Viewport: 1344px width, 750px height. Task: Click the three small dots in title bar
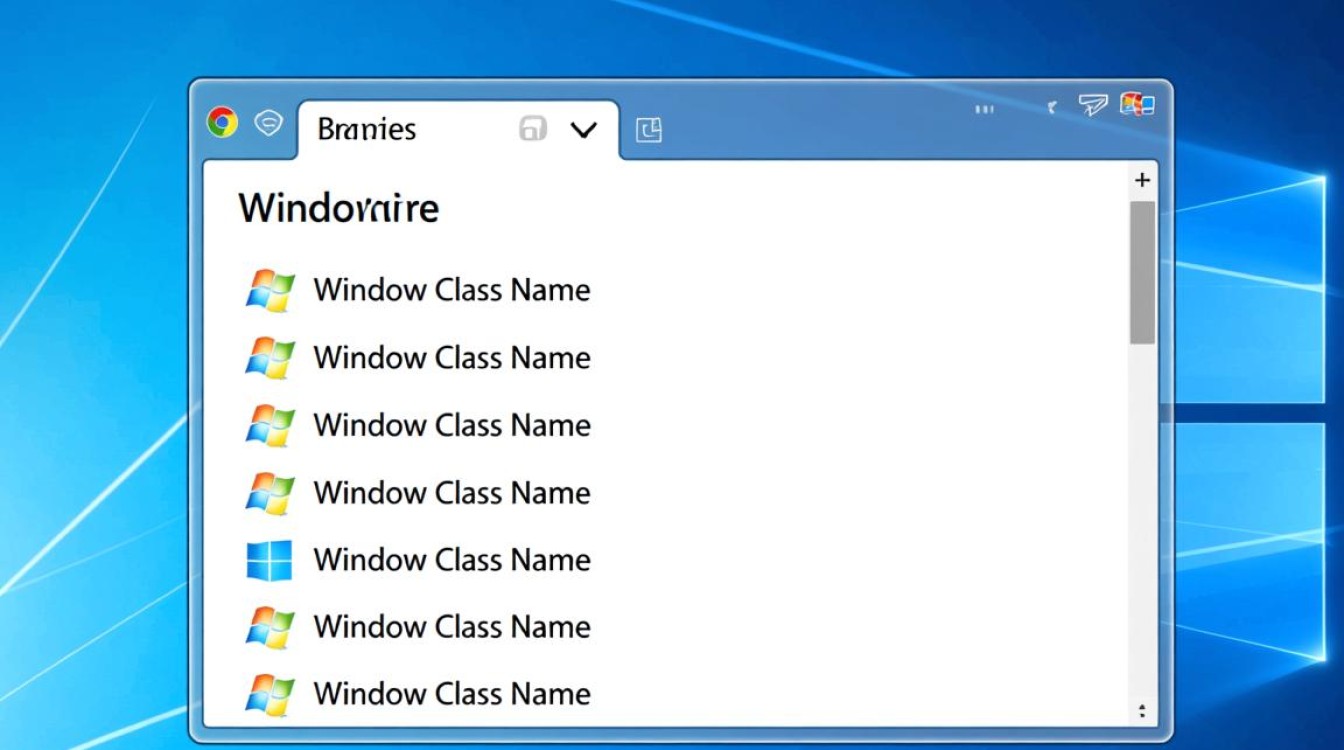[984, 109]
